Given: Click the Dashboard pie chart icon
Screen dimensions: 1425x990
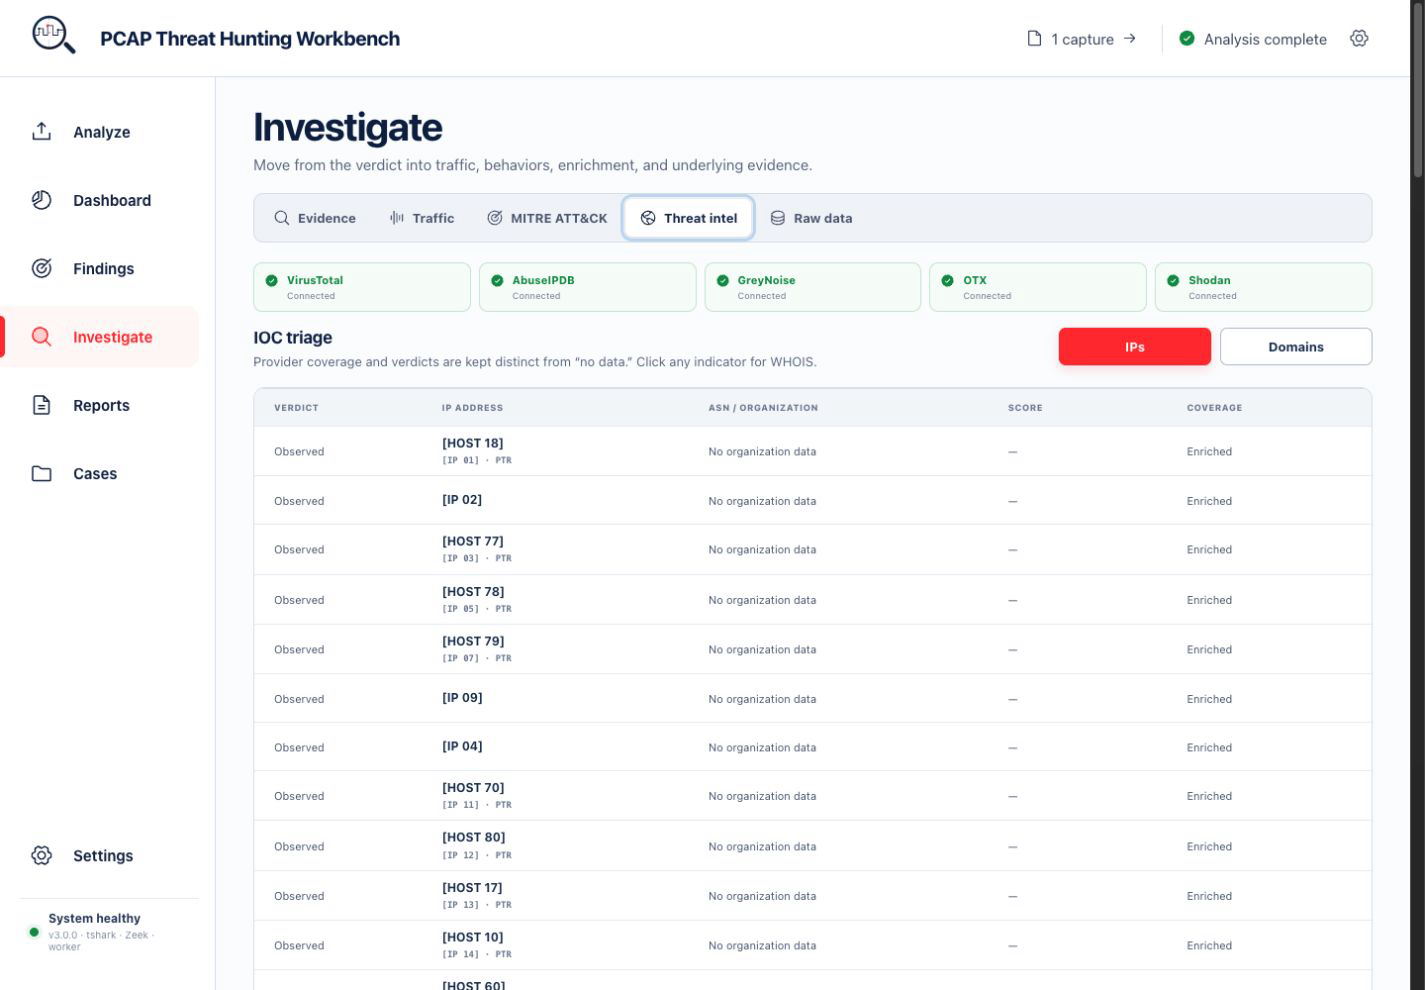Looking at the screenshot, I should (41, 200).
